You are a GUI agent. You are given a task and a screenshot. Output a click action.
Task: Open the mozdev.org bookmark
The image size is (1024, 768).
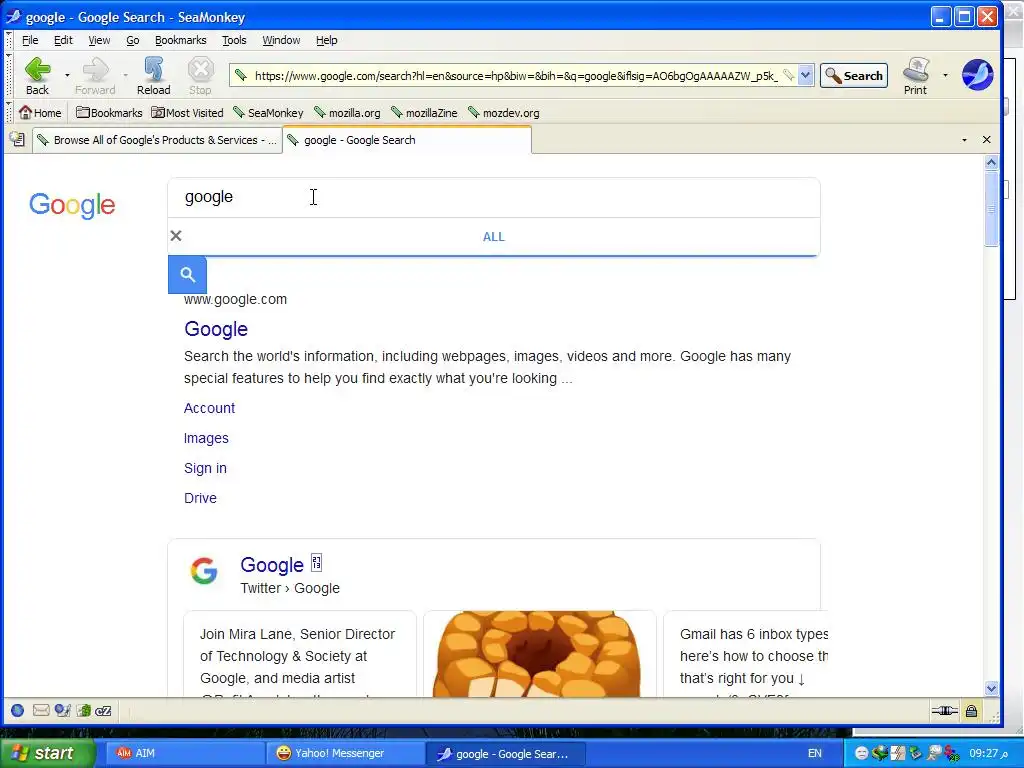(504, 112)
